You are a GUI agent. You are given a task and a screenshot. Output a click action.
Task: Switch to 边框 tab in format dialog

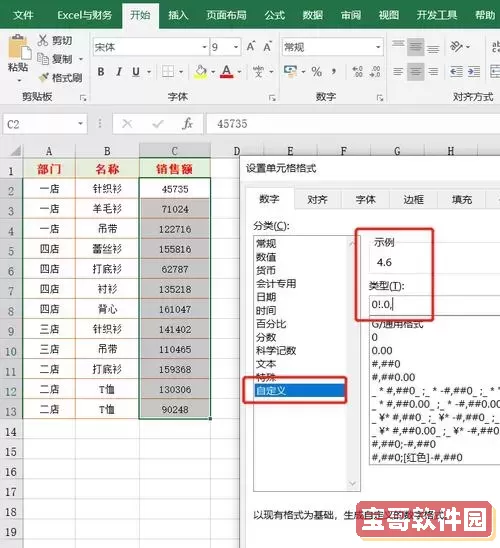click(x=413, y=200)
